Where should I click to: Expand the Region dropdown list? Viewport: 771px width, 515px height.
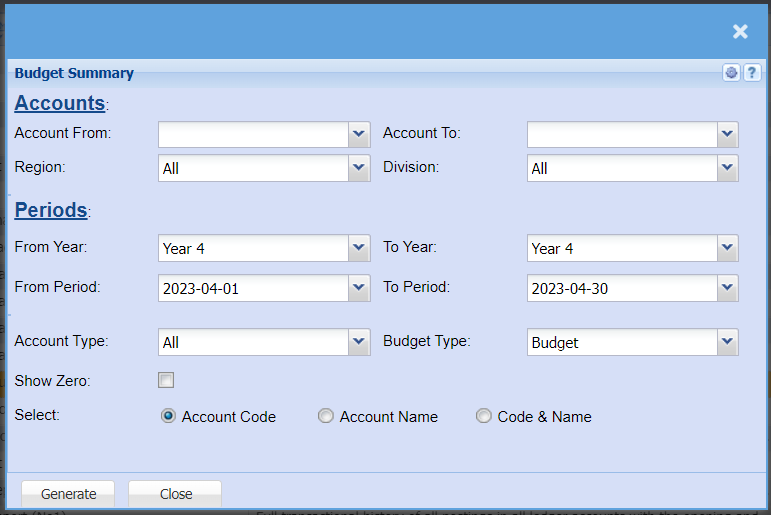pyautogui.click(x=359, y=168)
